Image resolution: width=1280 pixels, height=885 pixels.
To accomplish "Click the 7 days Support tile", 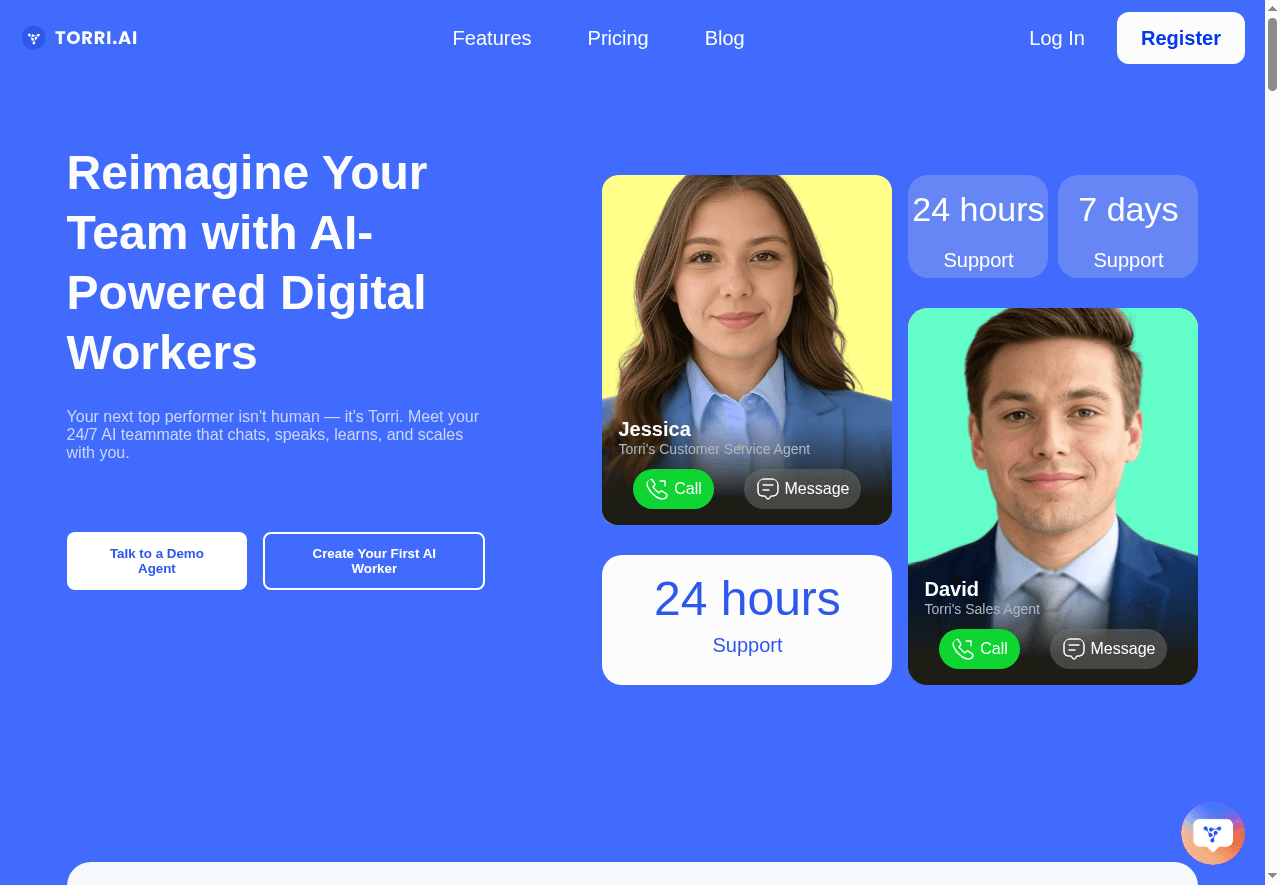I will click(x=1128, y=227).
